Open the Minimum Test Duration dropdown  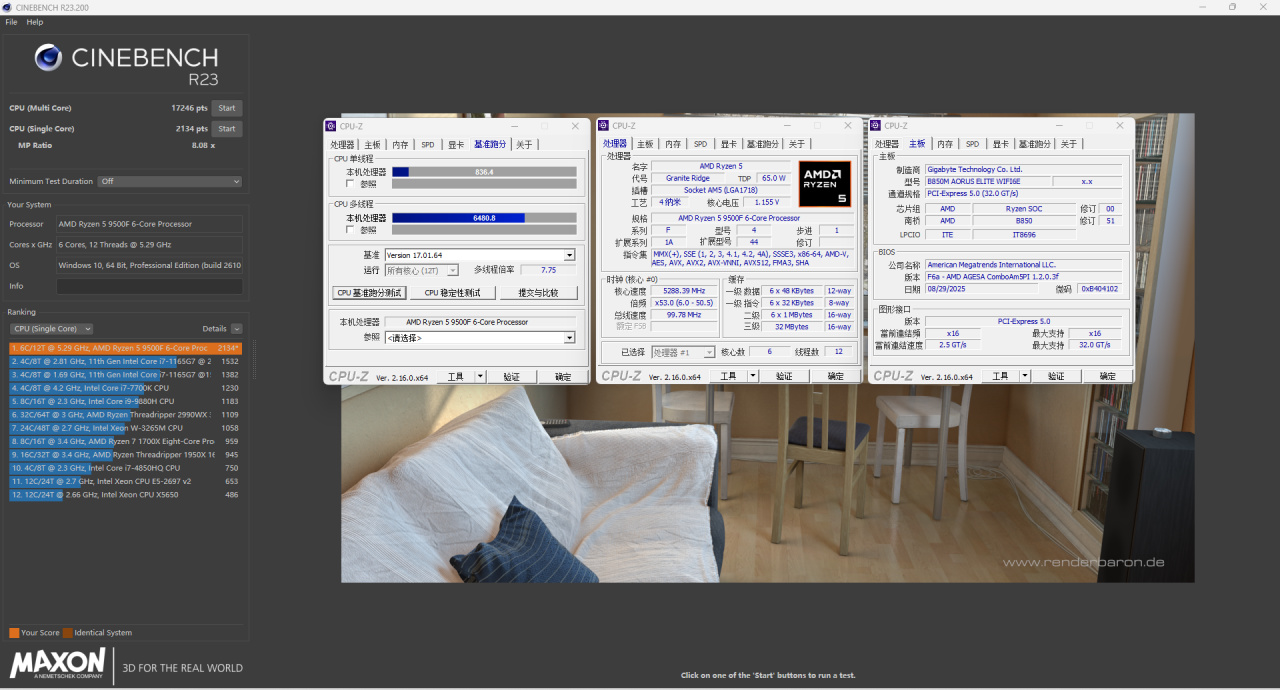pos(169,181)
